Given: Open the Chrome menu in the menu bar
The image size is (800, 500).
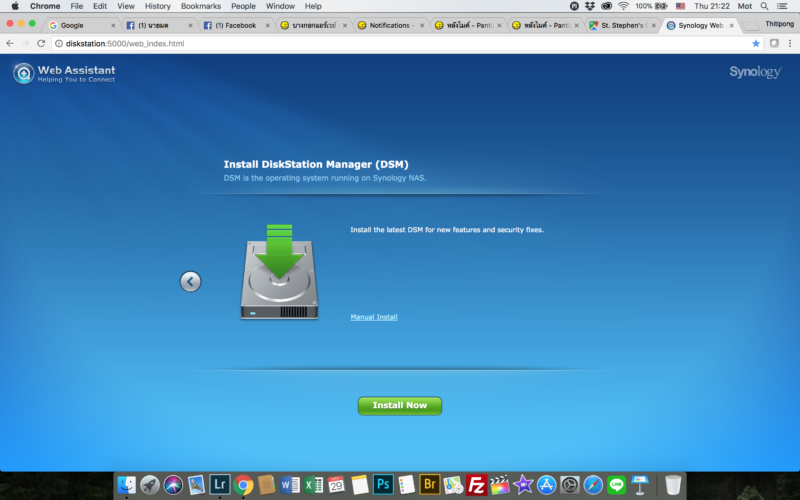Looking at the screenshot, I should pyautogui.click(x=45, y=6).
